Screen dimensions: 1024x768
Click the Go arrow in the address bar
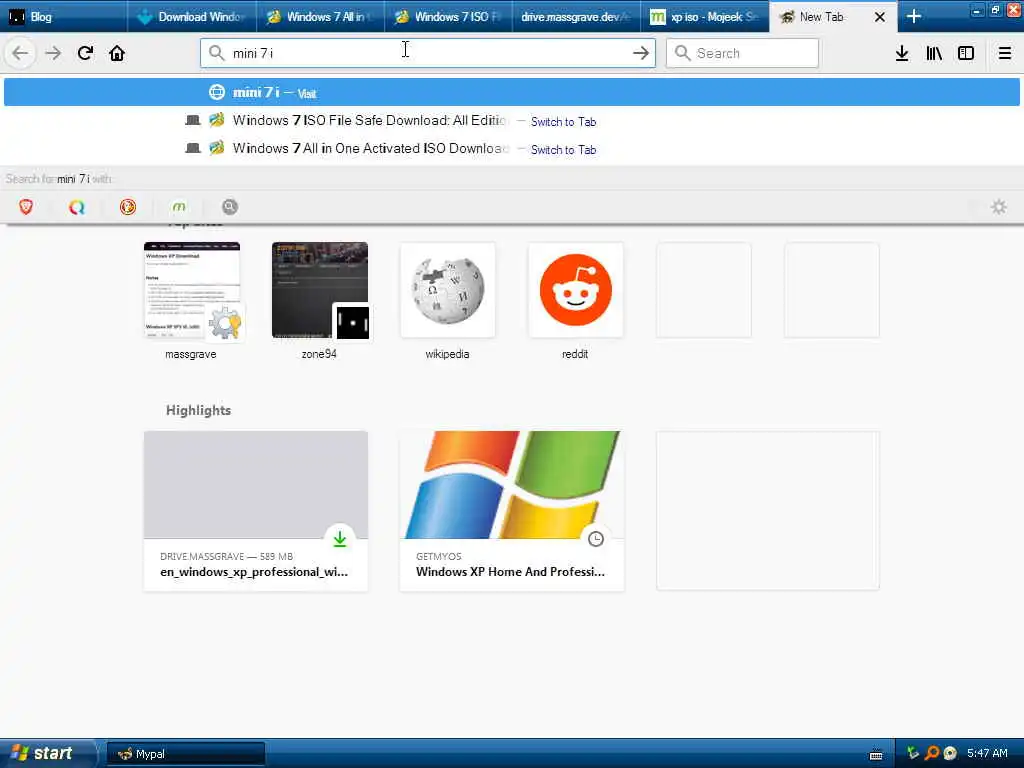641,53
